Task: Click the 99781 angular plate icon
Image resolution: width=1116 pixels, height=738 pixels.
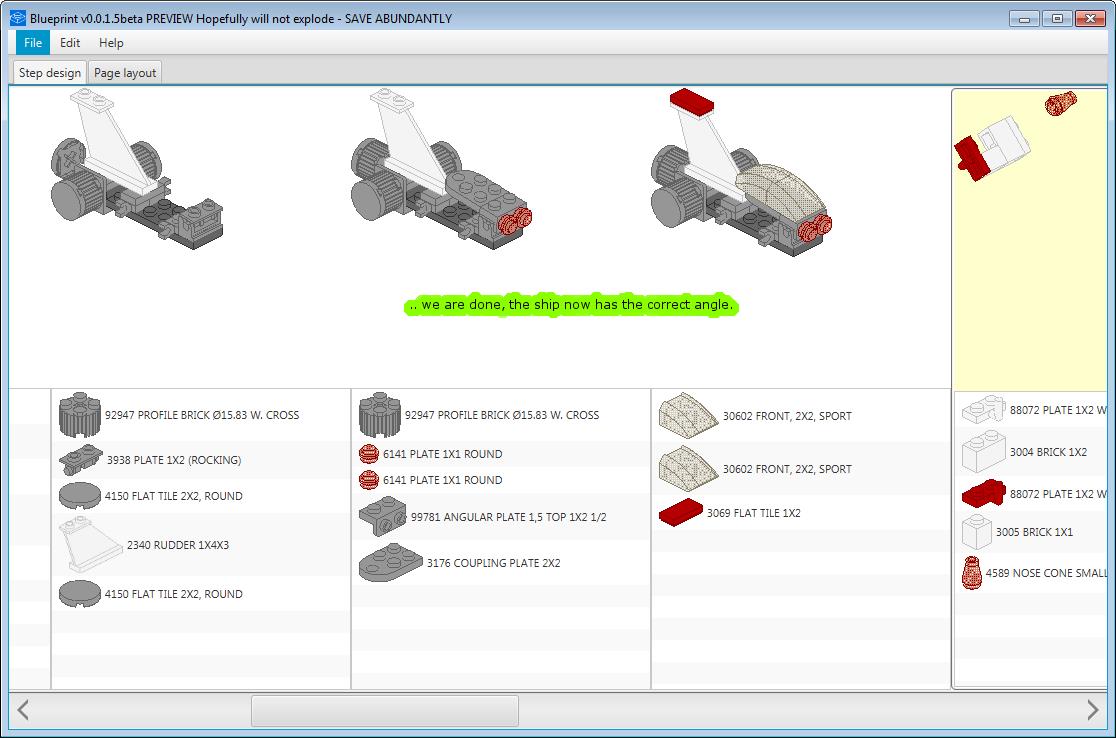Action: coord(383,517)
